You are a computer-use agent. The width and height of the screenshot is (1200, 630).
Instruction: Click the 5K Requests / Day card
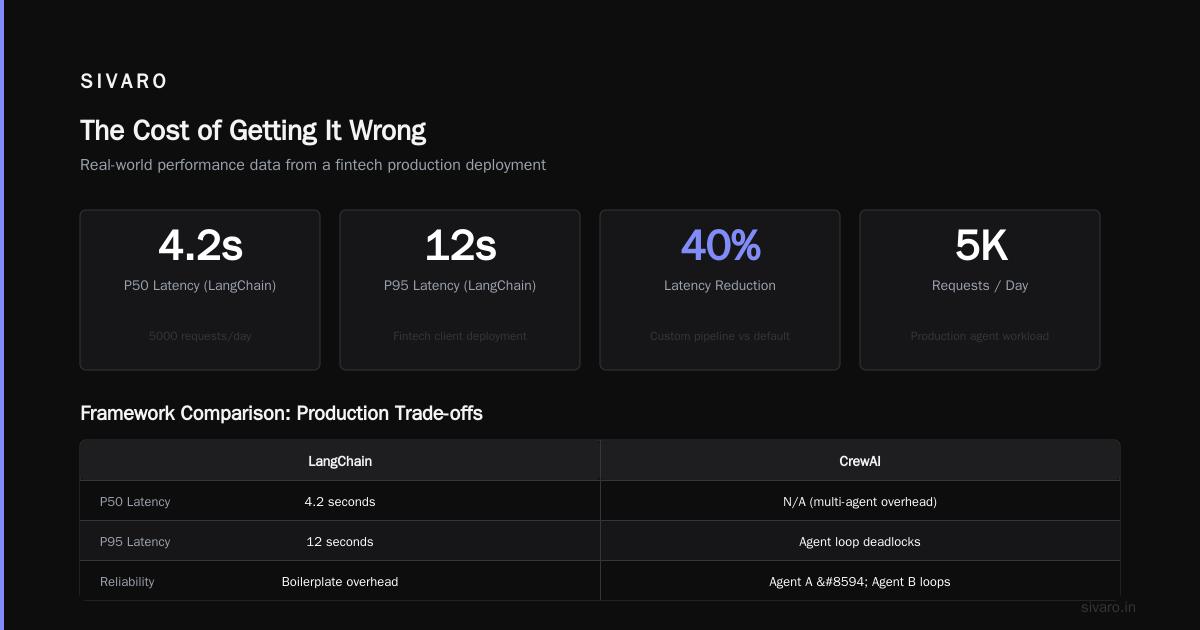[980, 290]
